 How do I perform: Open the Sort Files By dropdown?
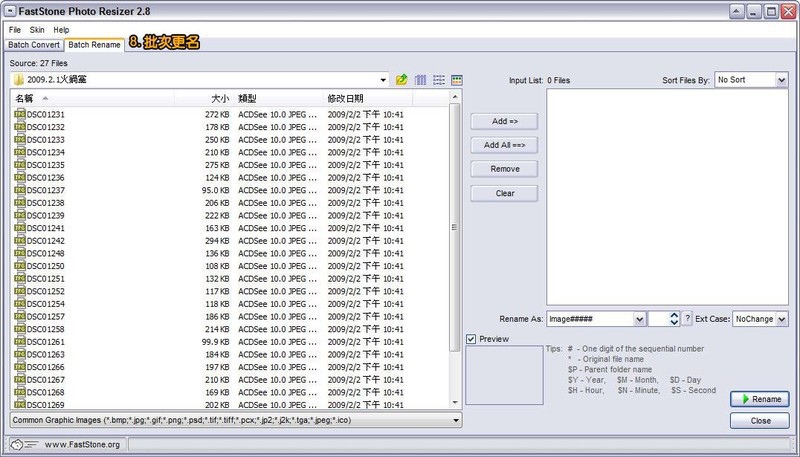(781, 80)
